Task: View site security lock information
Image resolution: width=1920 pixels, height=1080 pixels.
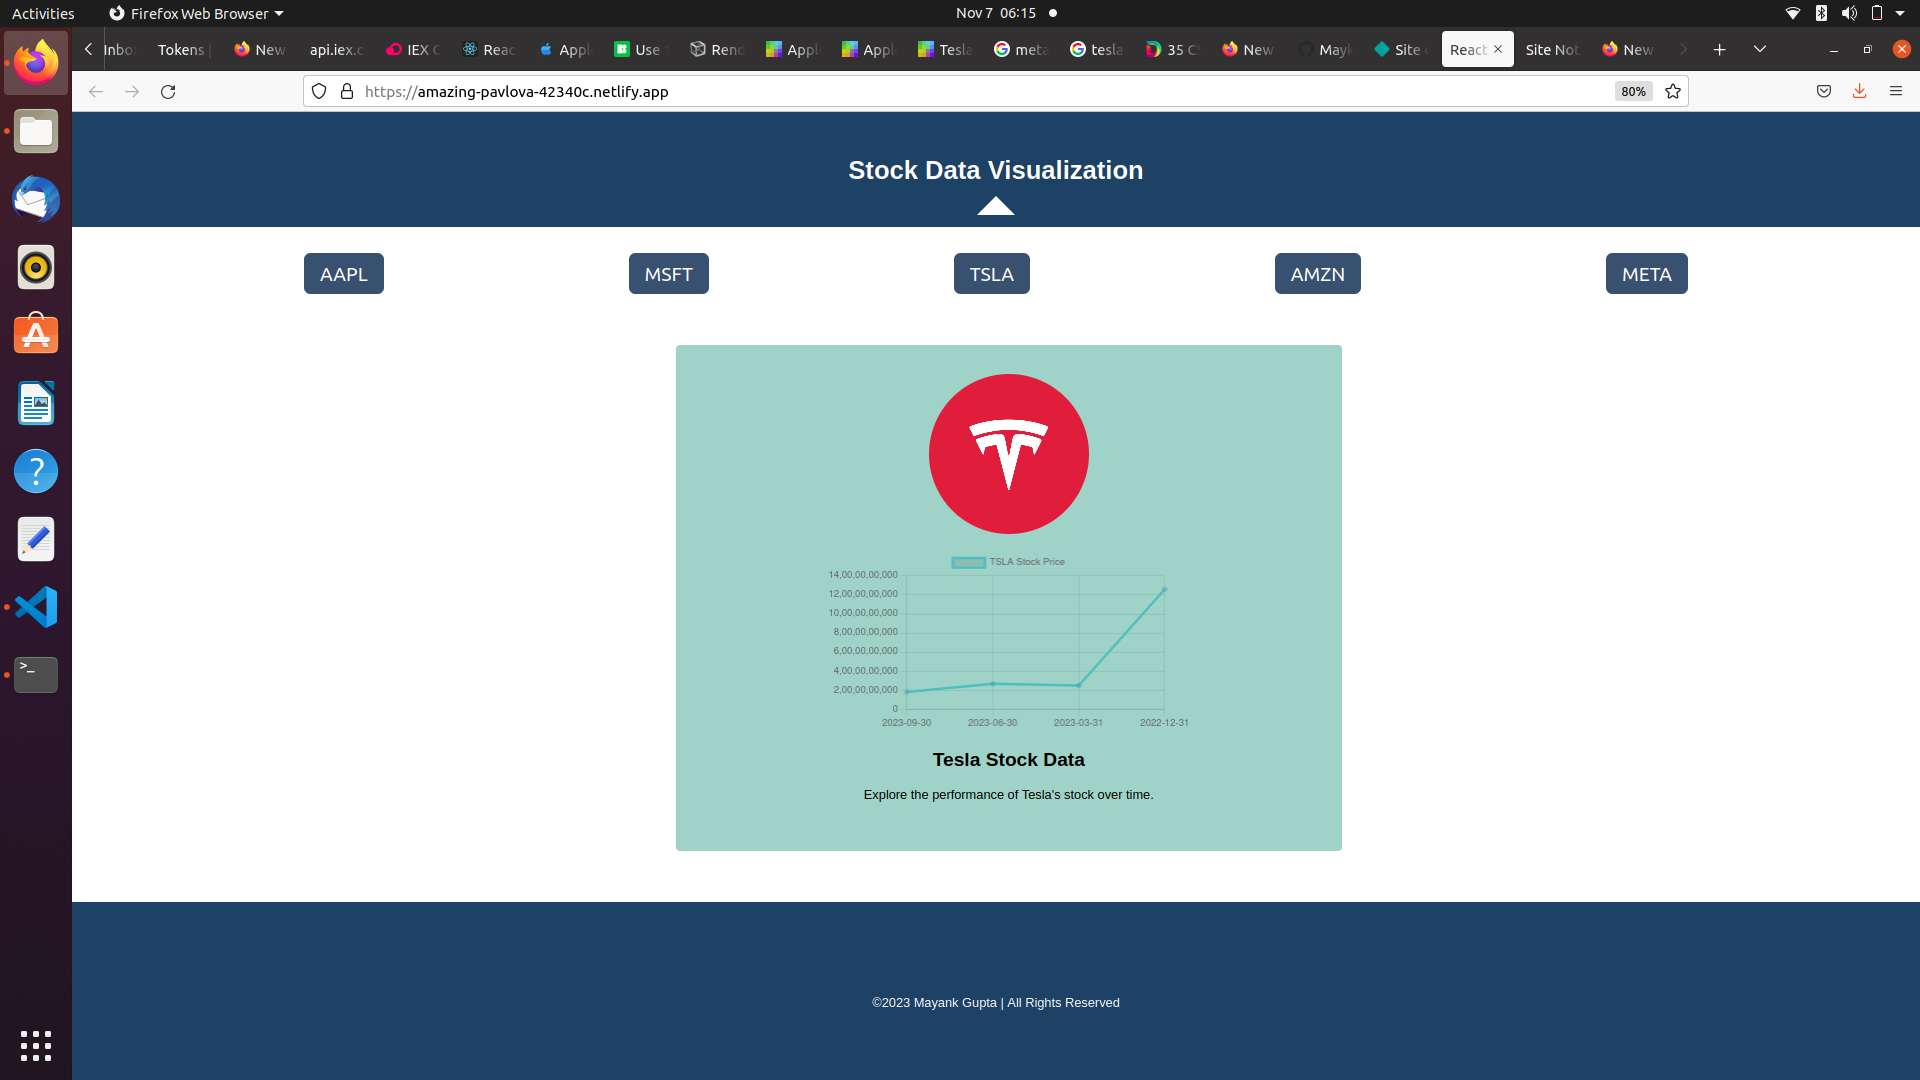Action: click(347, 91)
